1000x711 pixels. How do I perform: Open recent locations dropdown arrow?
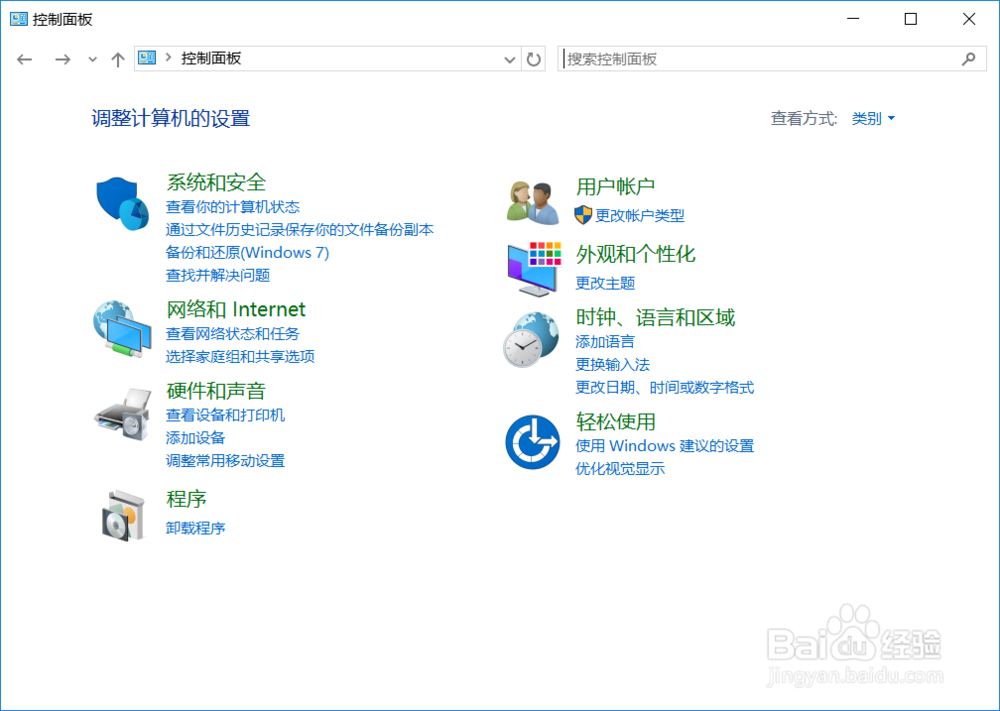pyautogui.click(x=92, y=59)
